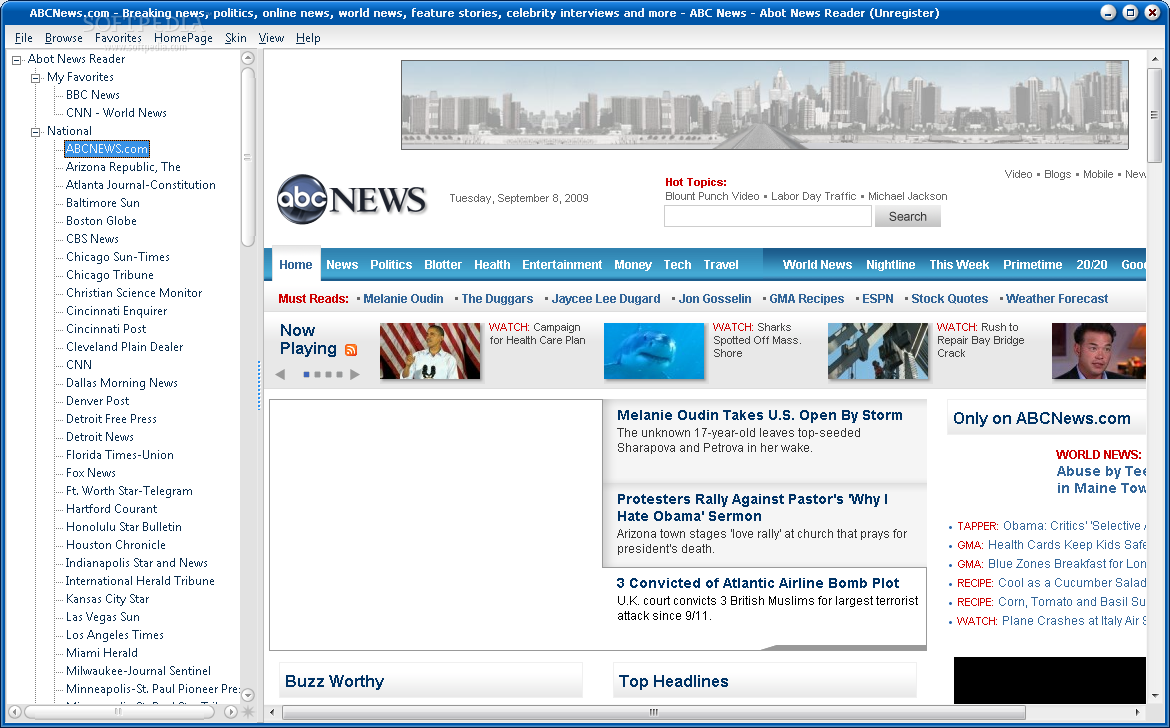Select CBS News in the list
Viewport: 1170px width, 728px height.
(92, 239)
